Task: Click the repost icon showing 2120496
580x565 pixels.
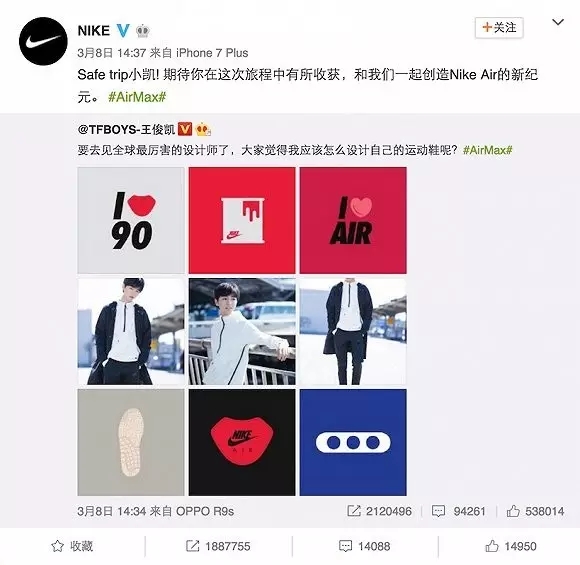Action: (354, 511)
